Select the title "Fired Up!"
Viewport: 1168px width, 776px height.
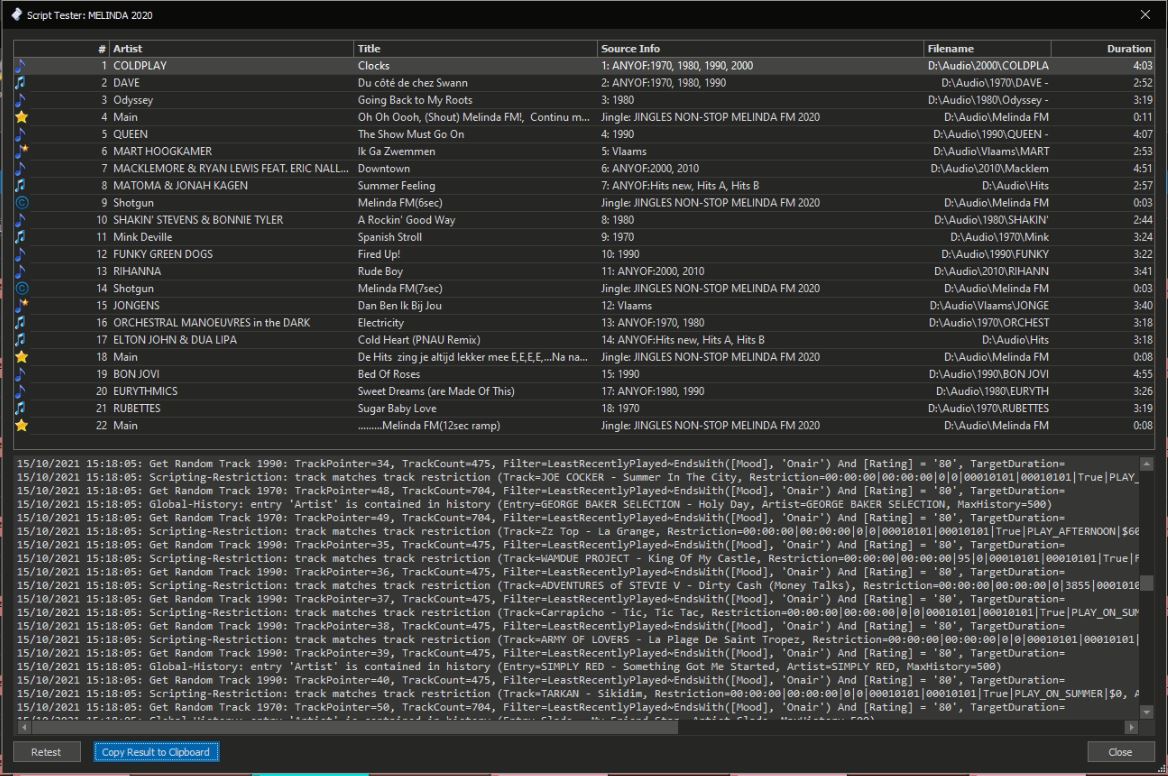point(378,254)
